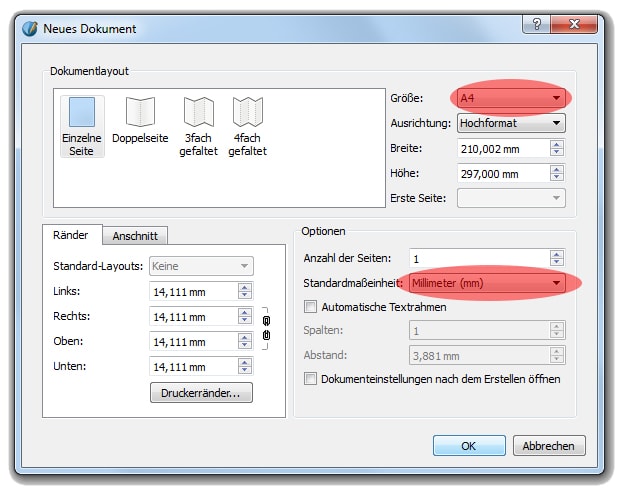
Task: Select the 4fach gefaltet layout icon
Action: (x=247, y=112)
